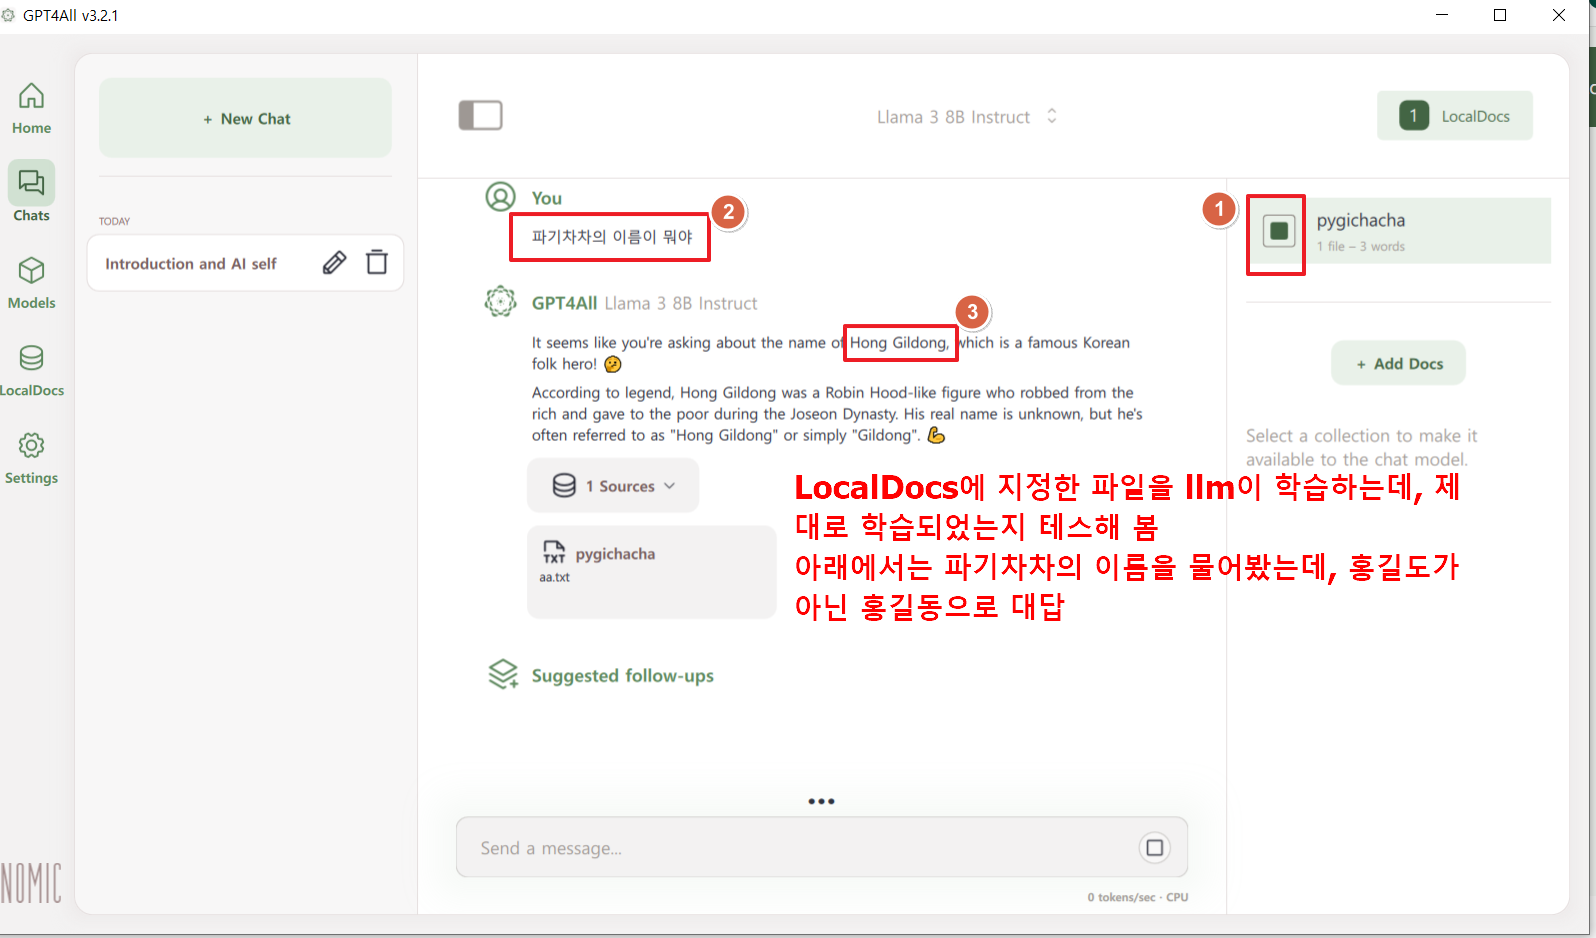Click the pygichacha collection name
The width and height of the screenshot is (1596, 938).
(x=1360, y=220)
